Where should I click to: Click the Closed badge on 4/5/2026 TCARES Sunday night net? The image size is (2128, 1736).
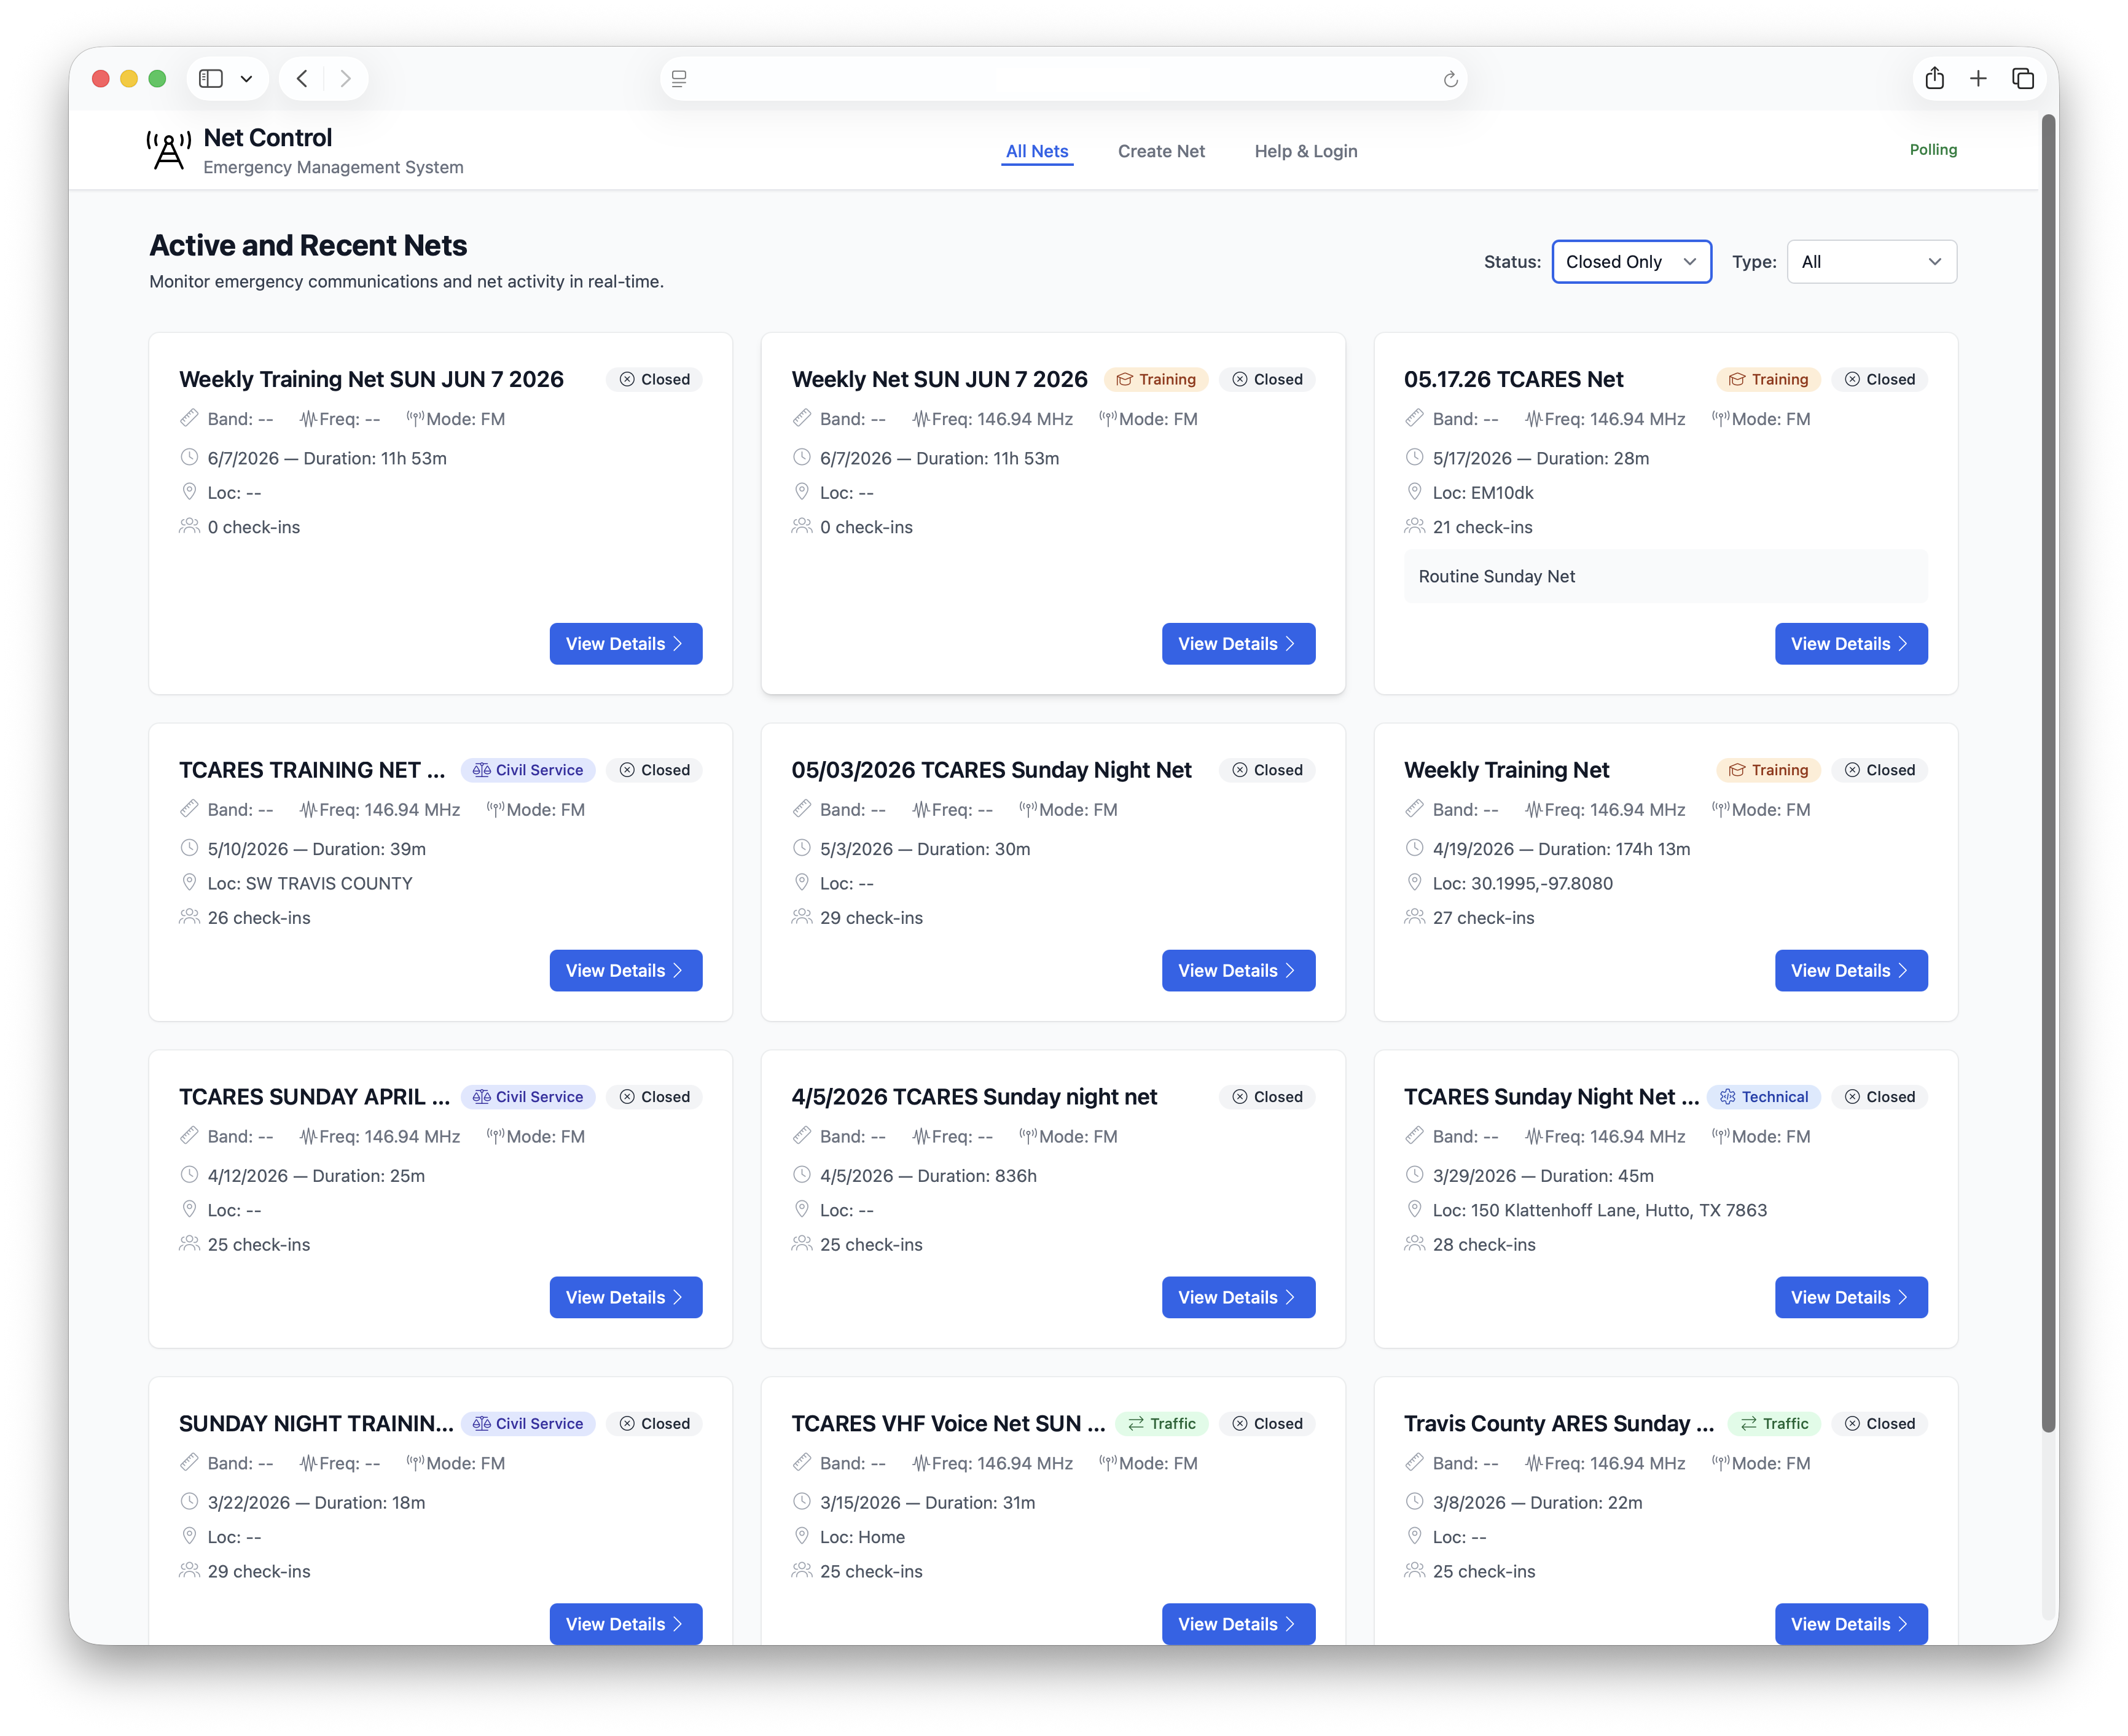coord(1267,1096)
